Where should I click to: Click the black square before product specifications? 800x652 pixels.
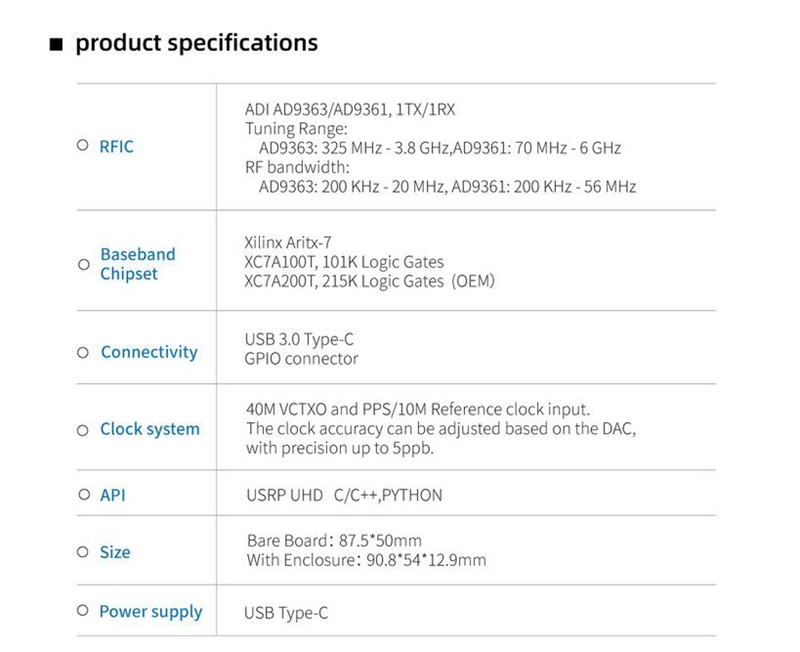pos(56,45)
